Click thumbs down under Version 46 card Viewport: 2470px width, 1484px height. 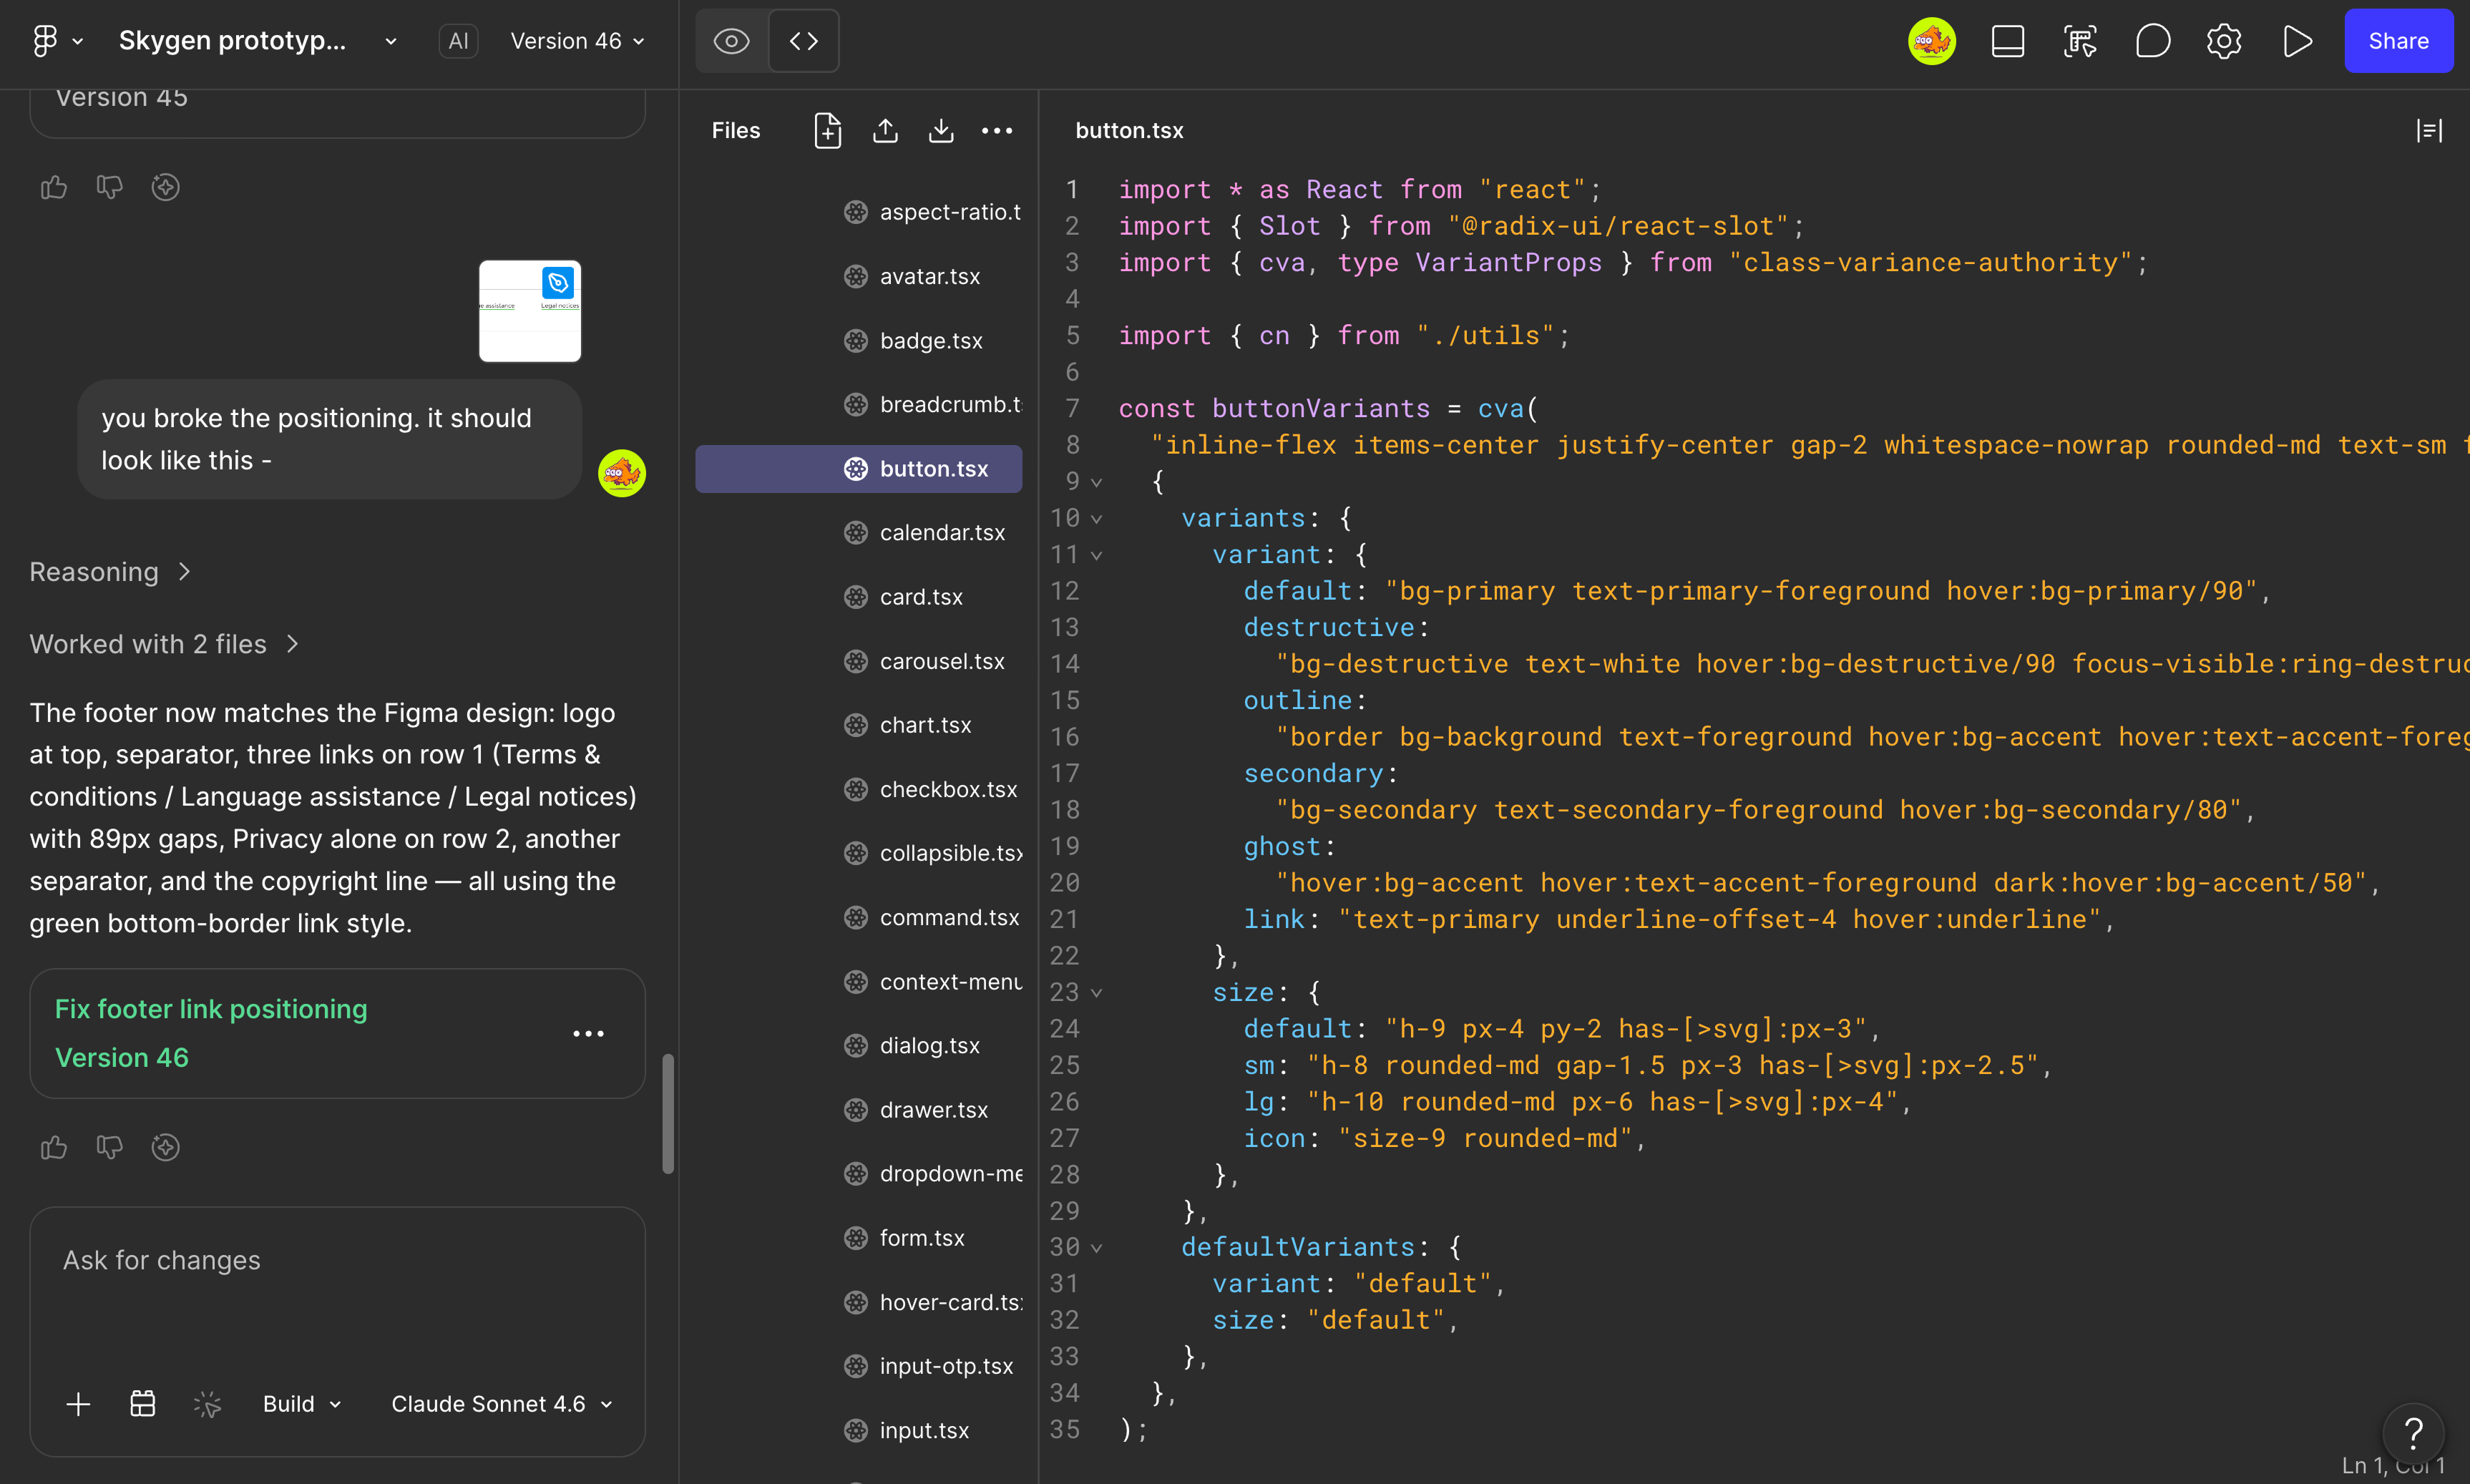click(110, 1147)
